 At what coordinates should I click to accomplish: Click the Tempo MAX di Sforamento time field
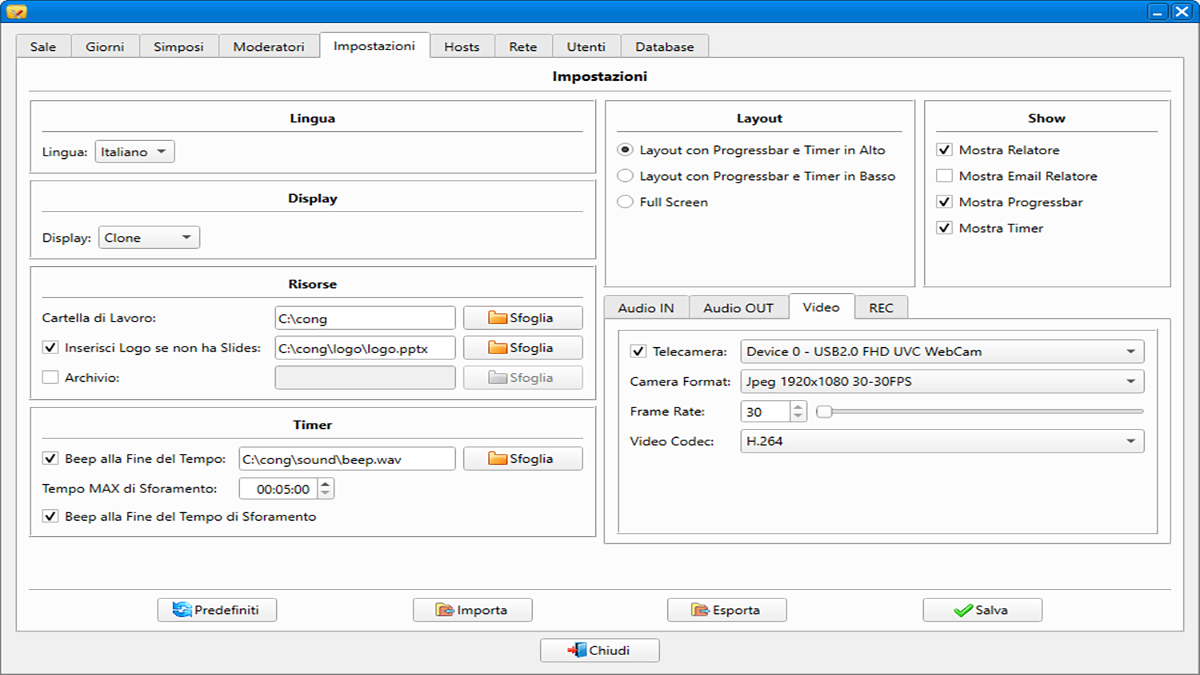[279, 489]
